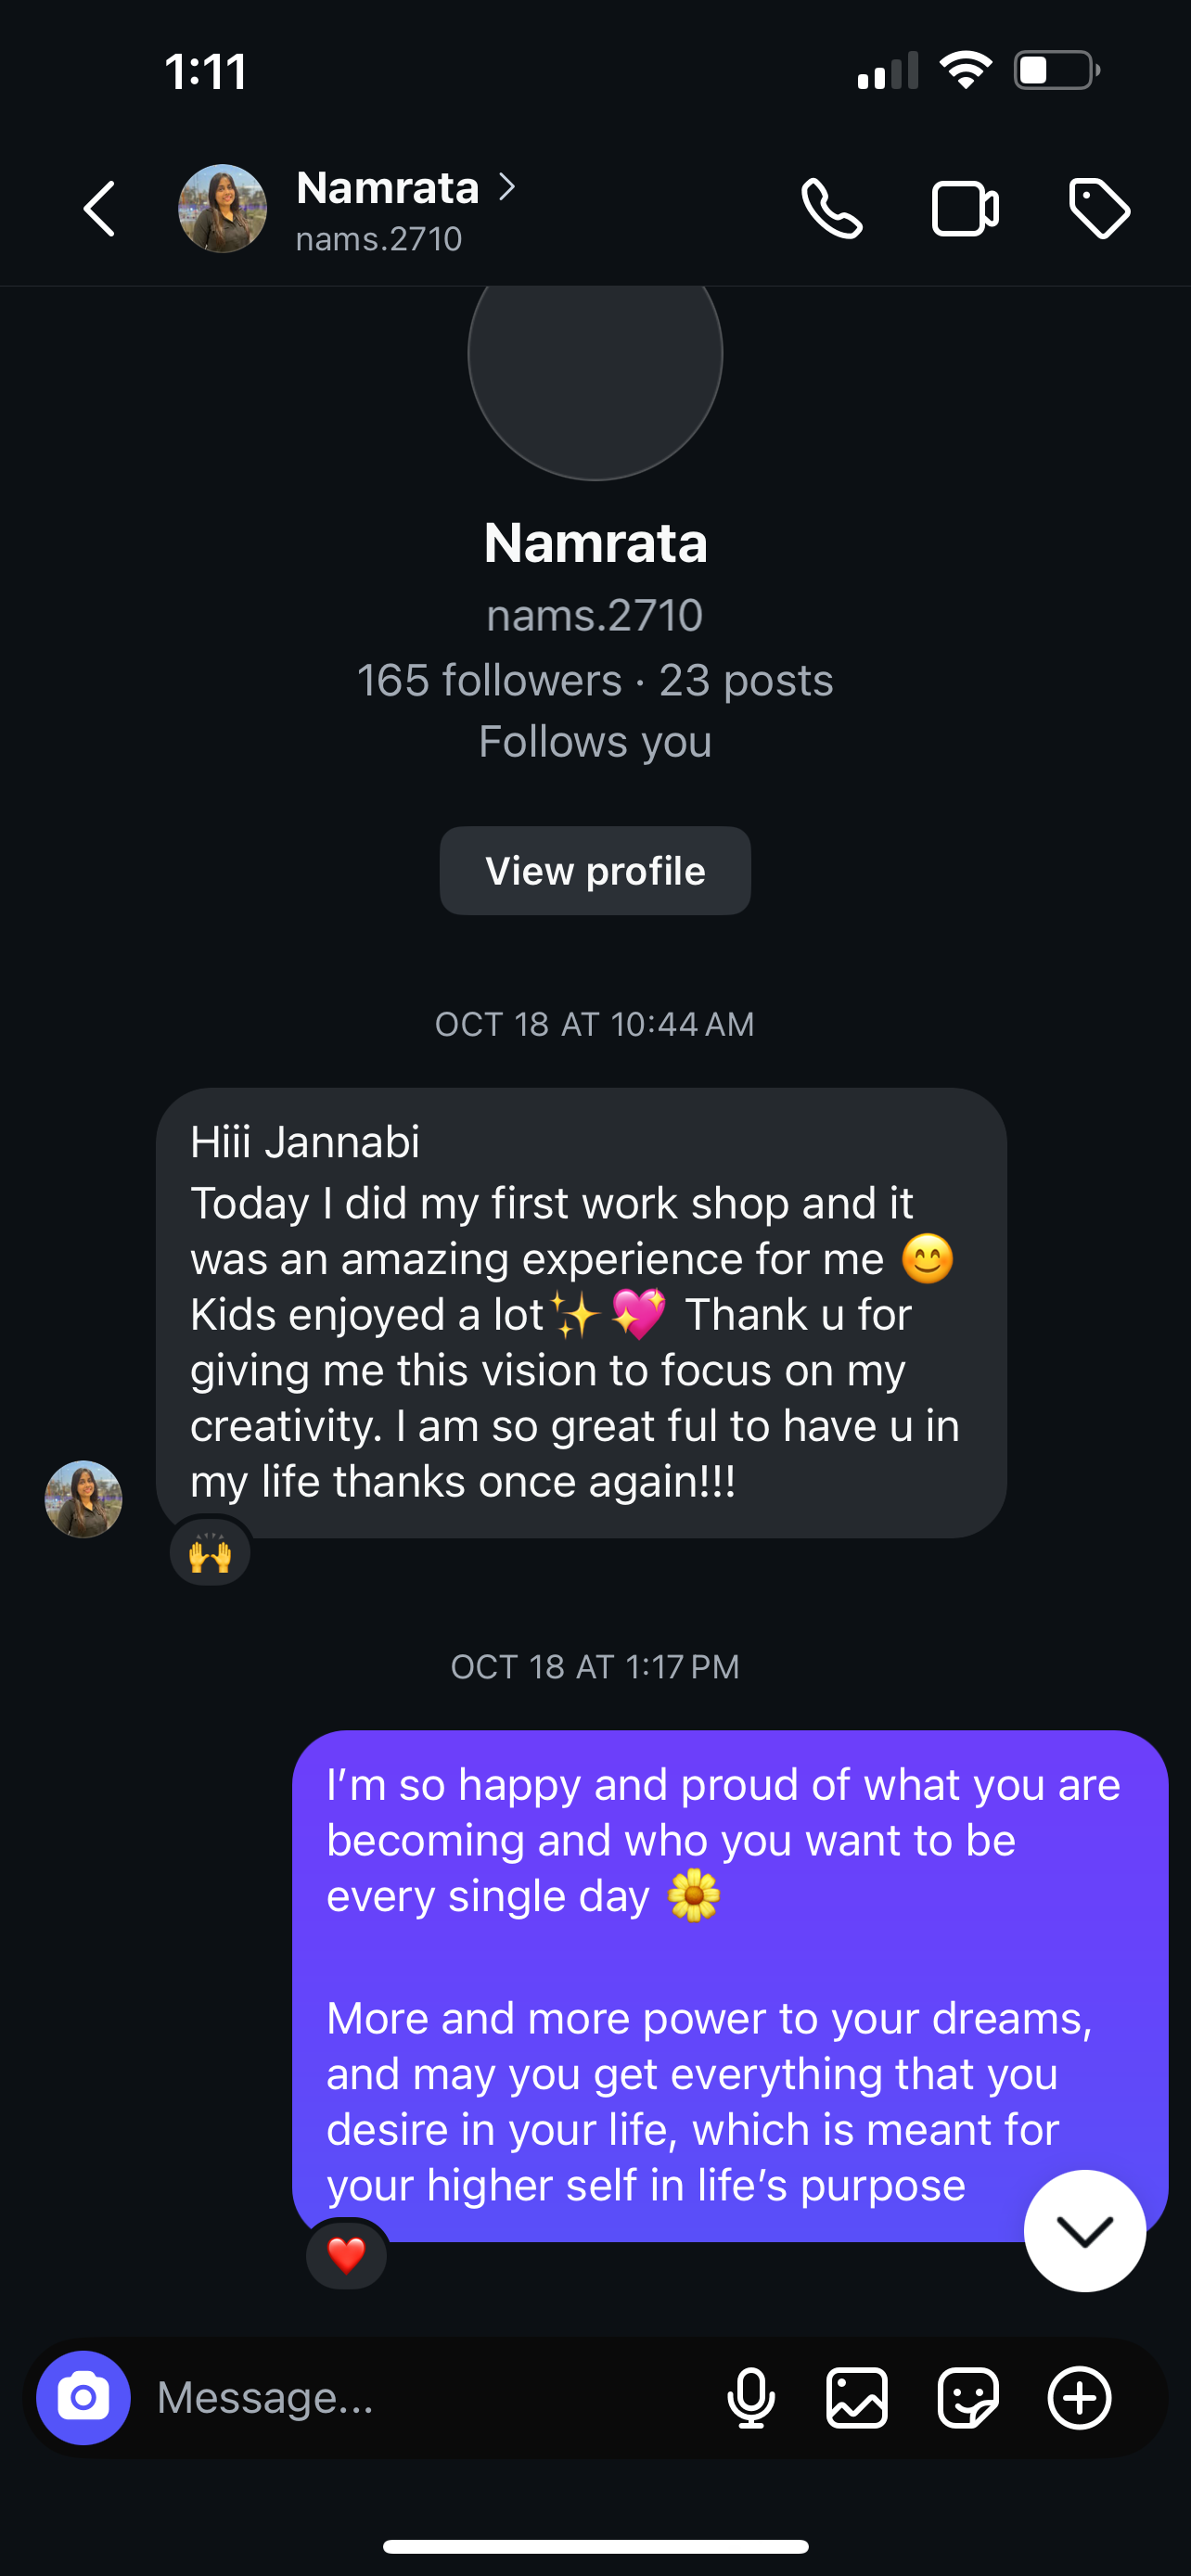Screen dimensions: 1191x2576
Task: Open the photo gallery icon
Action: 857,2397
